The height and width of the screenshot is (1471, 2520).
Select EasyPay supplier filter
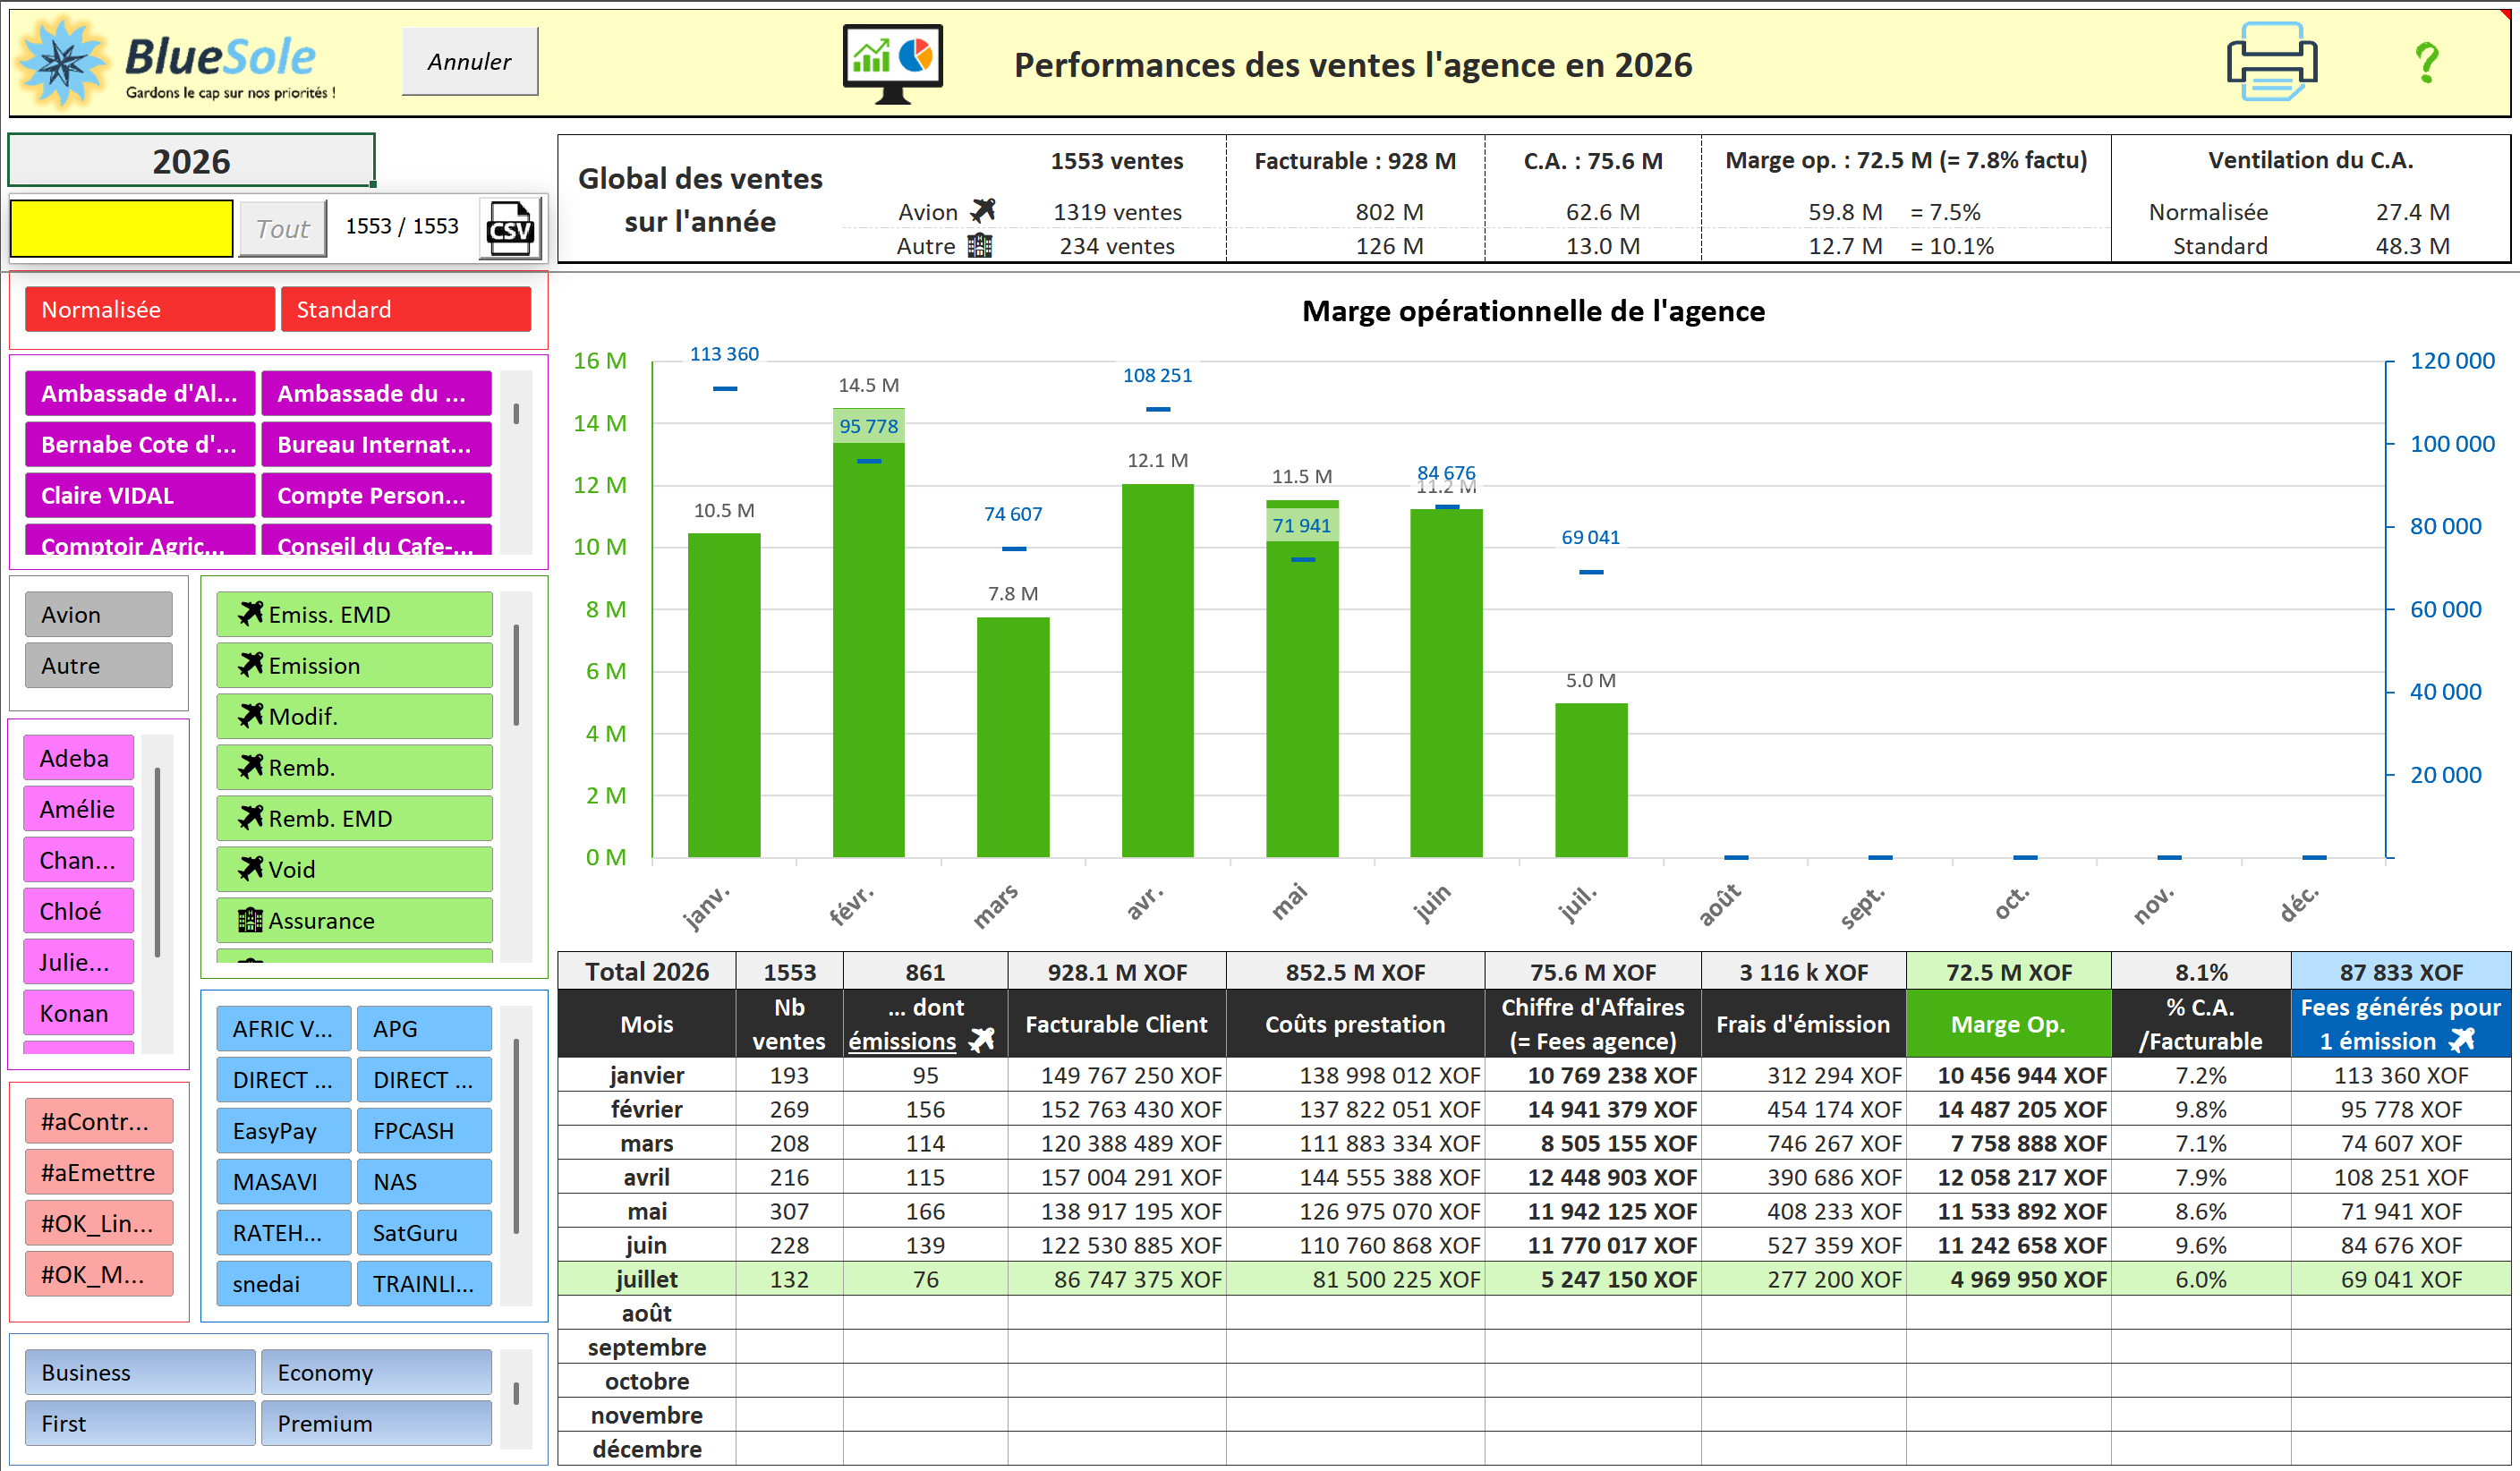(x=284, y=1132)
